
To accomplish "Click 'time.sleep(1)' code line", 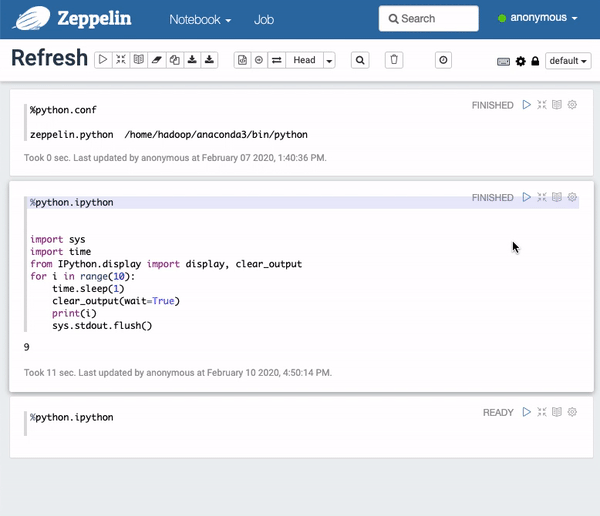I will 88,289.
